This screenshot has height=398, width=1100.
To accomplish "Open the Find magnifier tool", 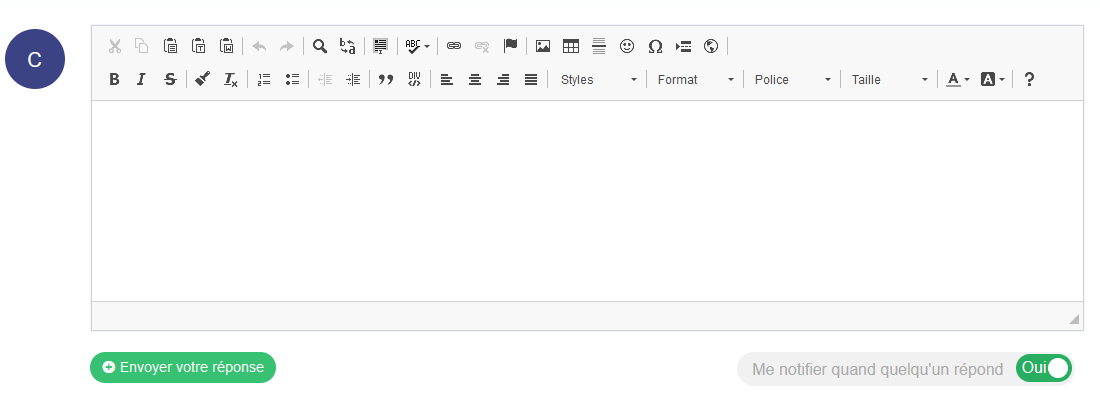I will pyautogui.click(x=320, y=46).
